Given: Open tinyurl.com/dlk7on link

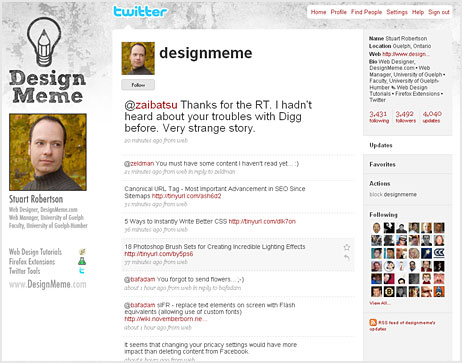Looking at the screenshot, I should click(262, 221).
